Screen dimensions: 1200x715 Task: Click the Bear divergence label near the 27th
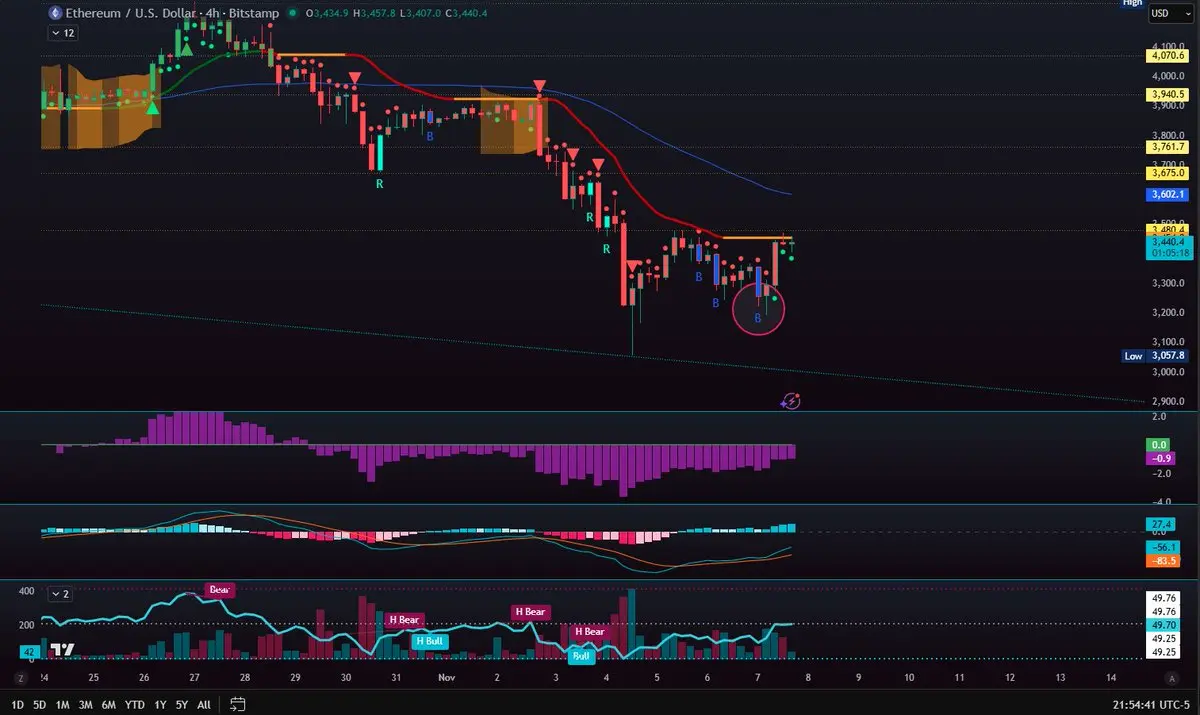[219, 590]
